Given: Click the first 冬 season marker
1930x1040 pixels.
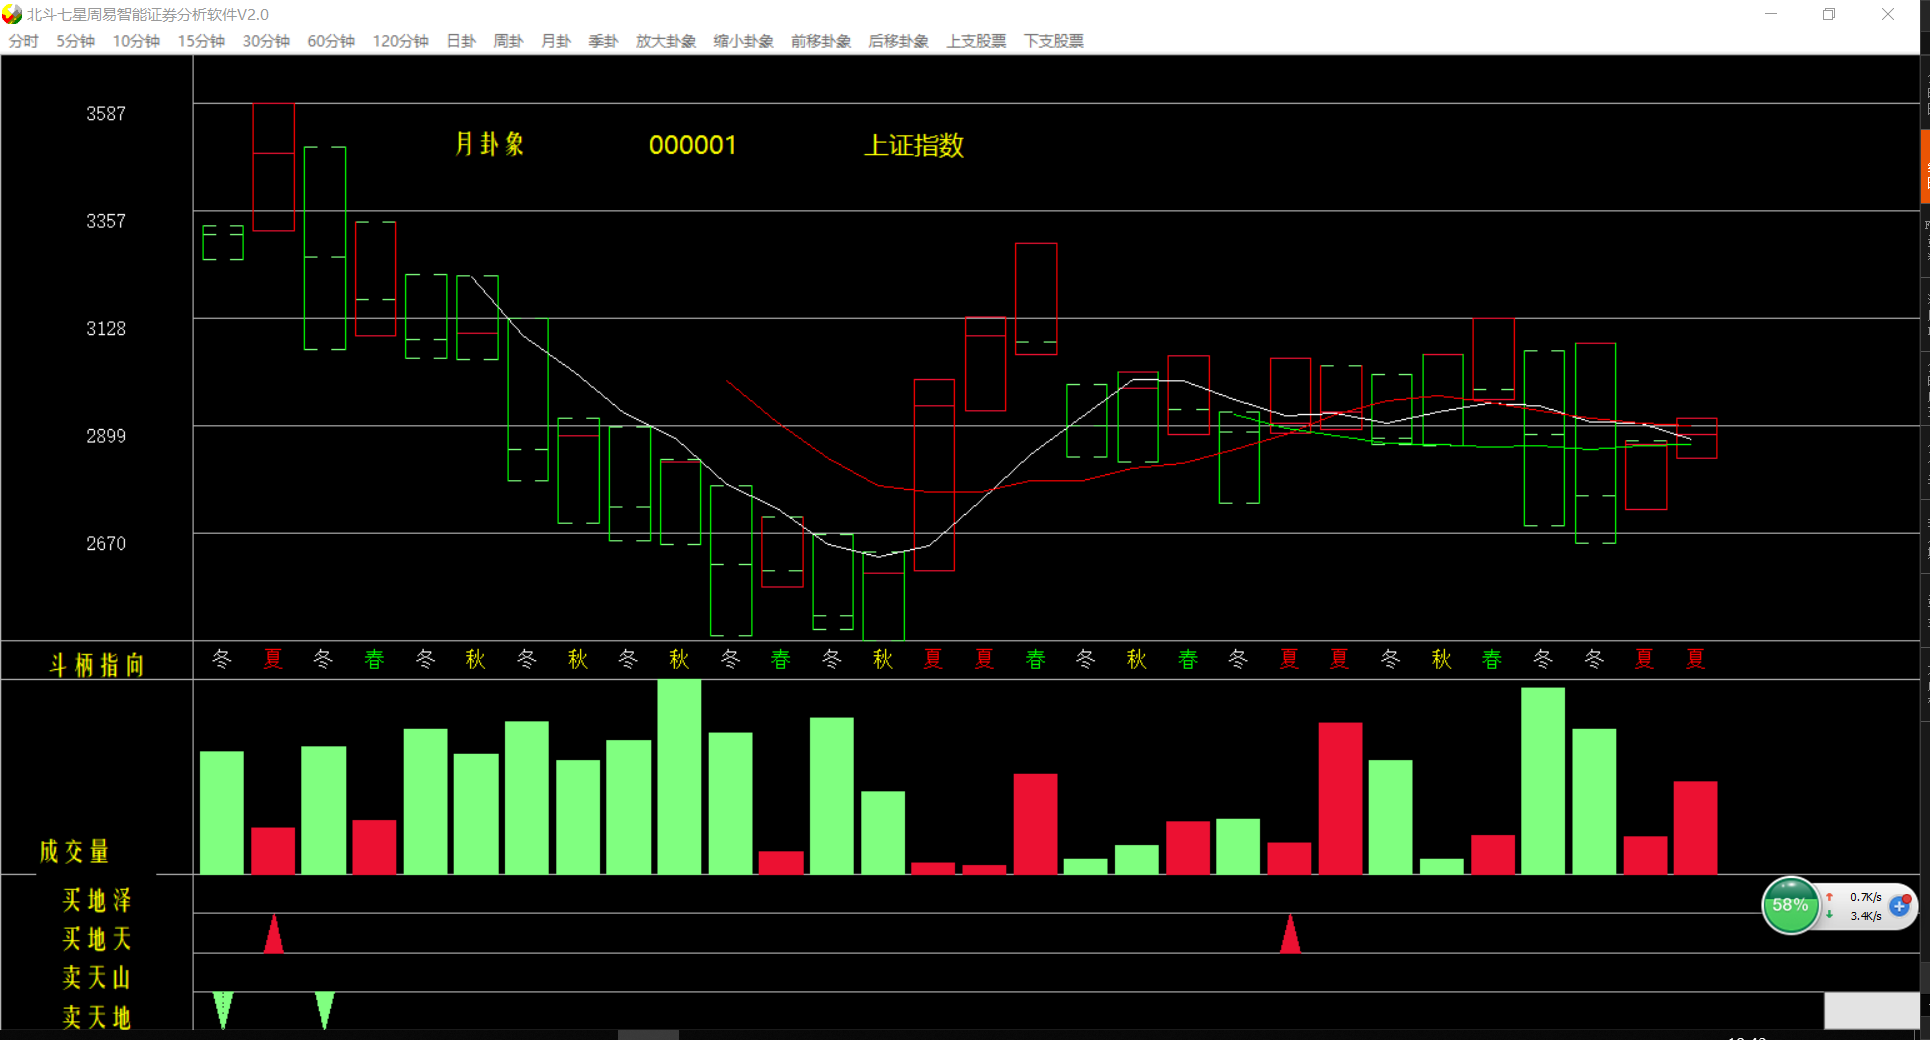Looking at the screenshot, I should [222, 659].
